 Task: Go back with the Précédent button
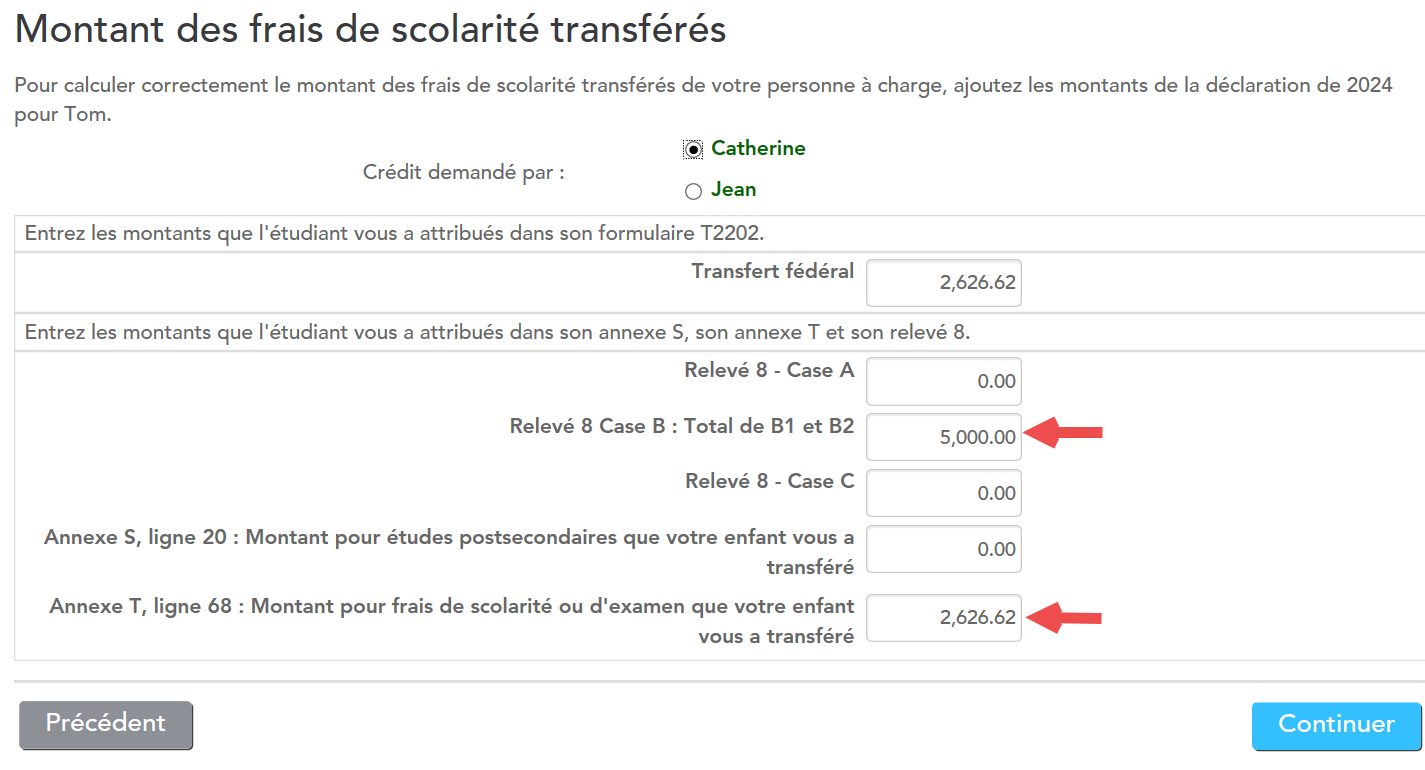(x=106, y=725)
